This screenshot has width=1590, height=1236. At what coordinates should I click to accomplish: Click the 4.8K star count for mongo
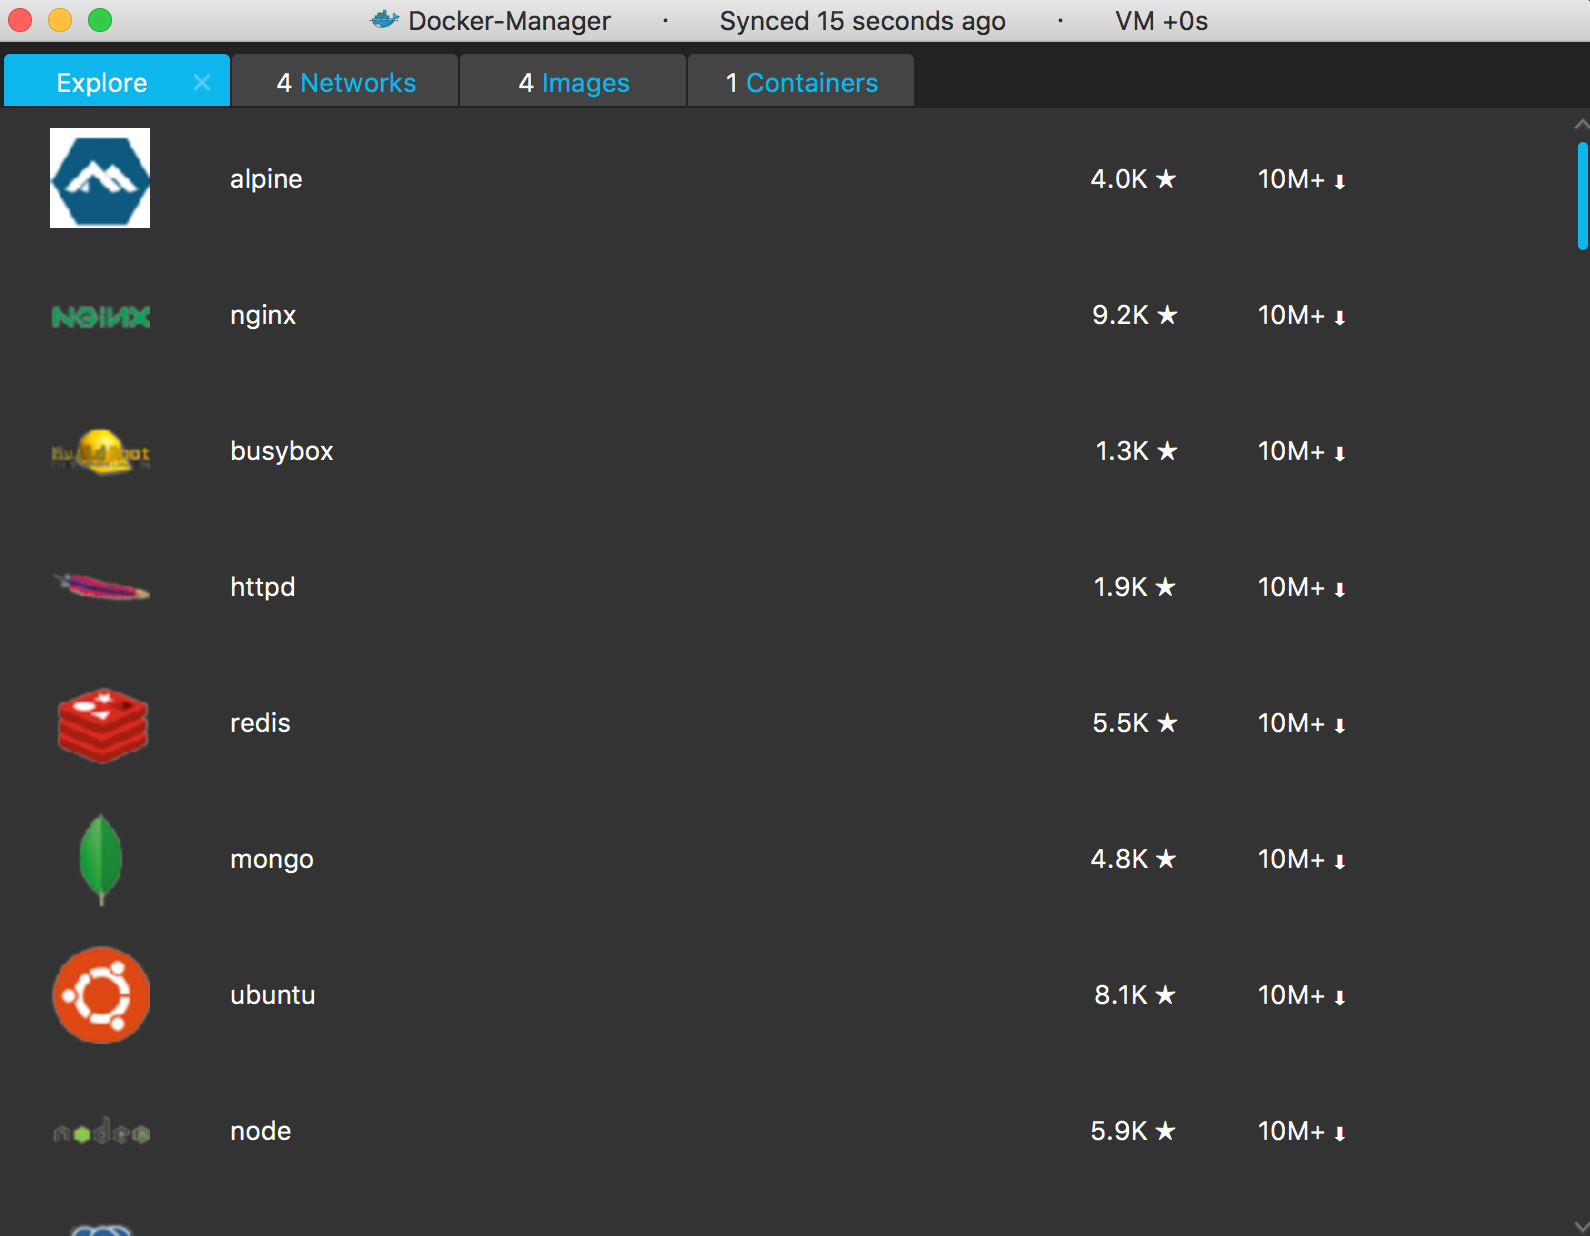tap(1119, 859)
